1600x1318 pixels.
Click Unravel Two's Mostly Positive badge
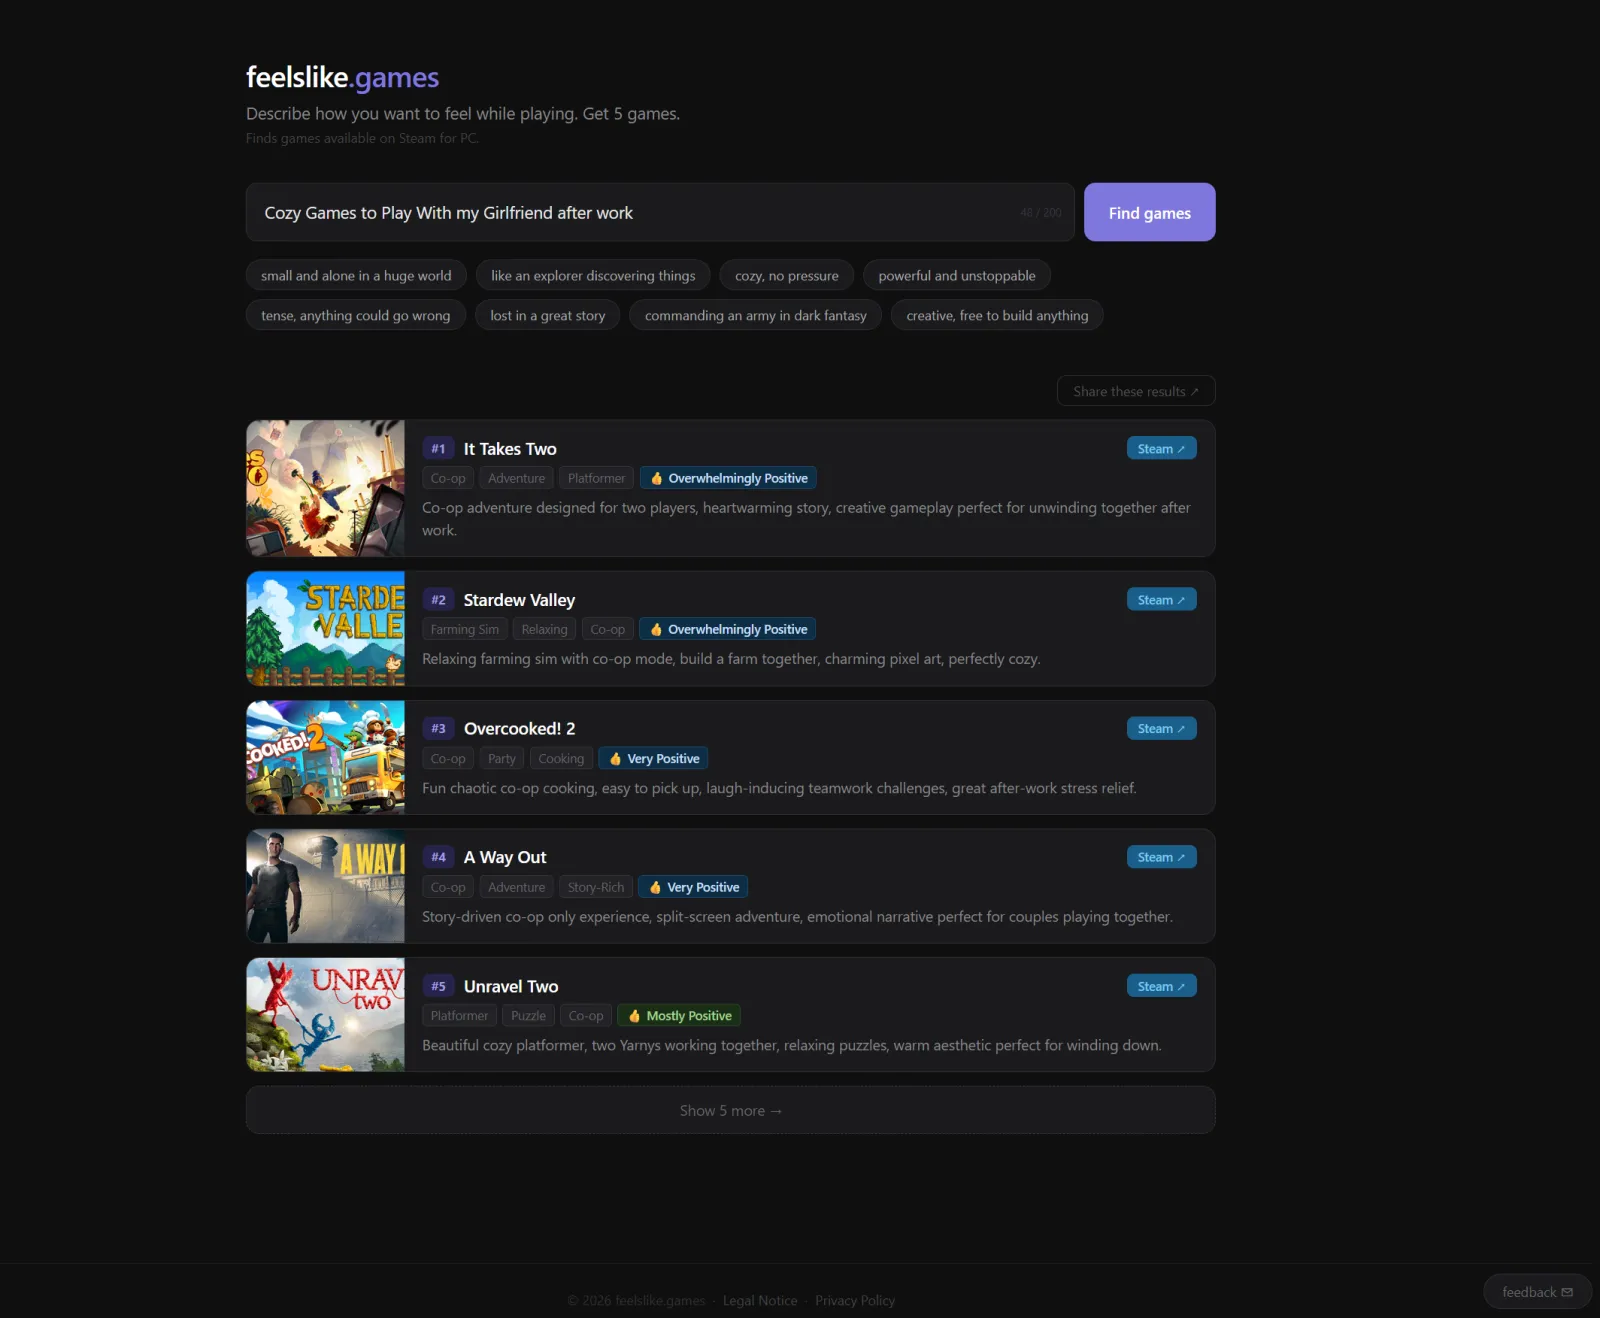(x=679, y=1015)
